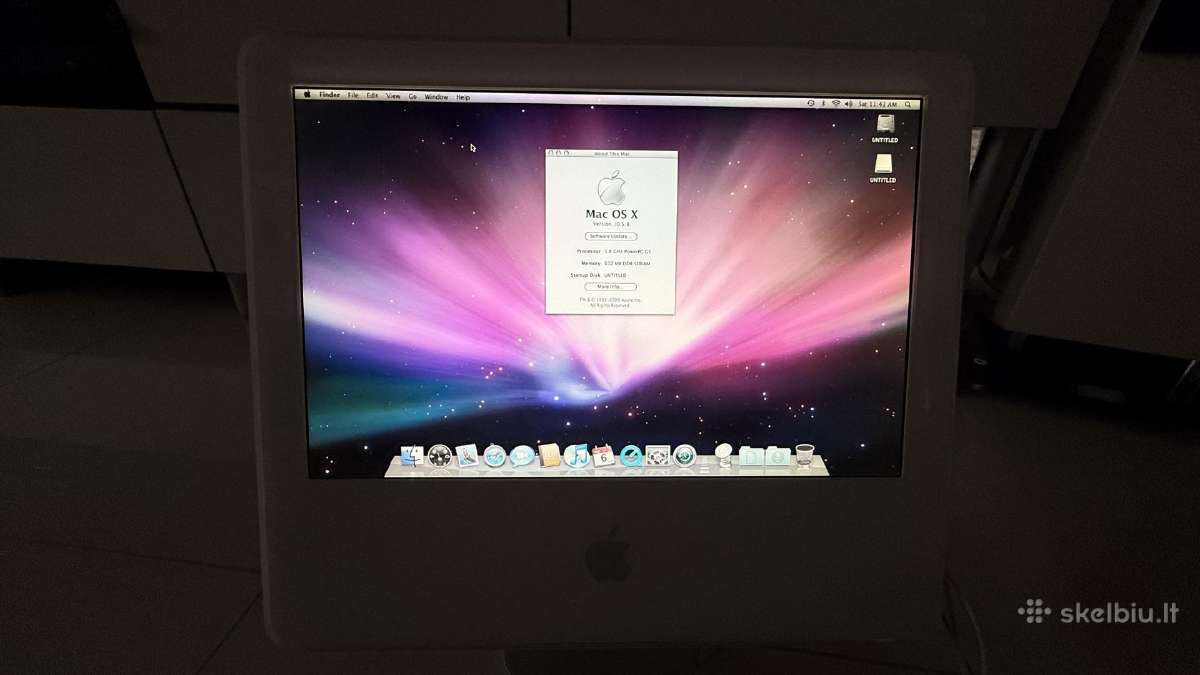Viewport: 1200px width, 675px height.
Task: Click the Startup Disk UNTITLED line
Action: [598, 275]
